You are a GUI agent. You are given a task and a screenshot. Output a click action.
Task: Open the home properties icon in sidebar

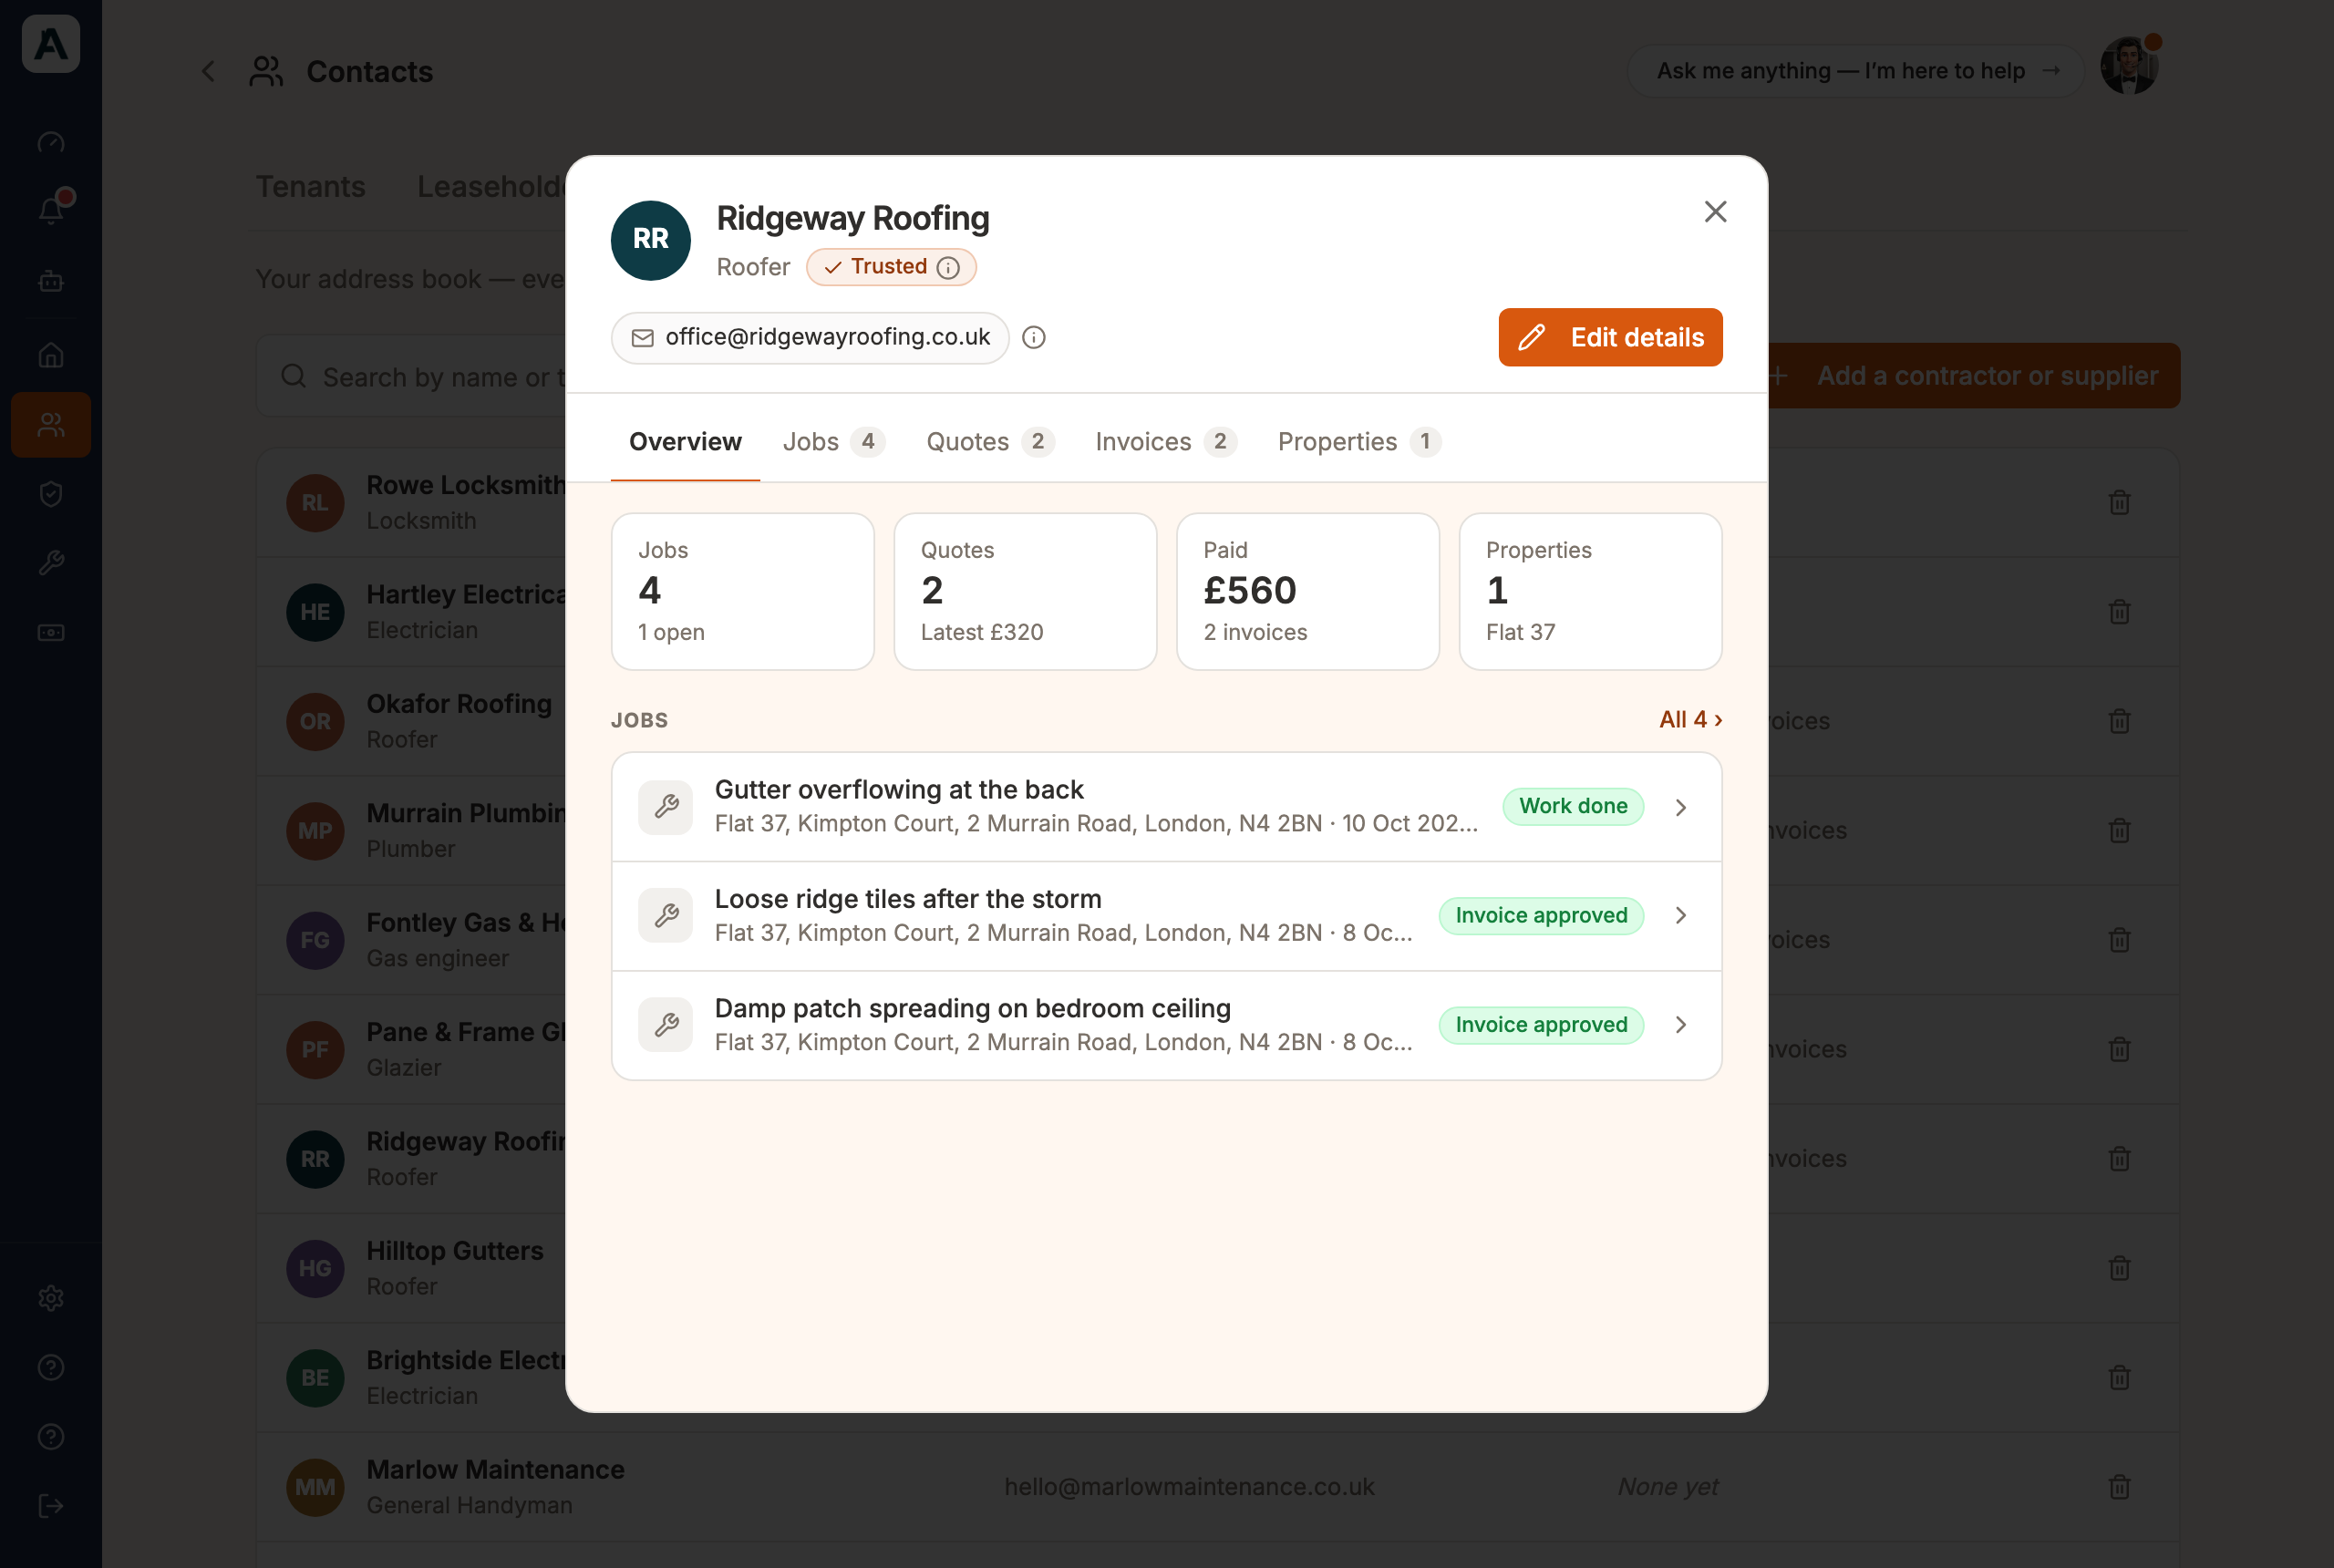[51, 355]
